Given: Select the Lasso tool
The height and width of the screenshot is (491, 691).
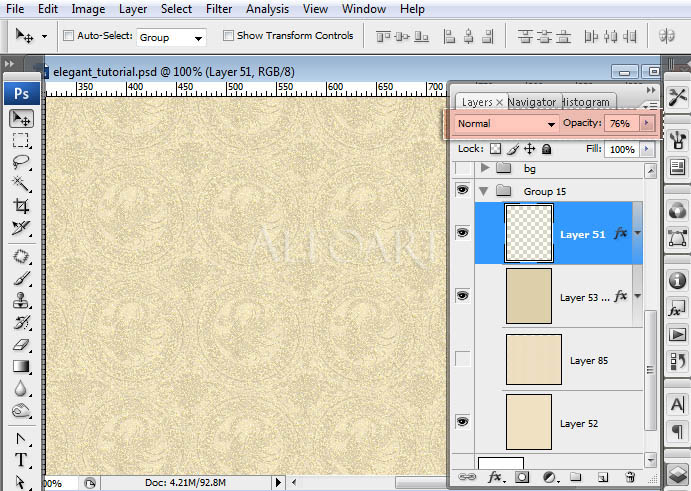Looking at the screenshot, I should coord(20,162).
